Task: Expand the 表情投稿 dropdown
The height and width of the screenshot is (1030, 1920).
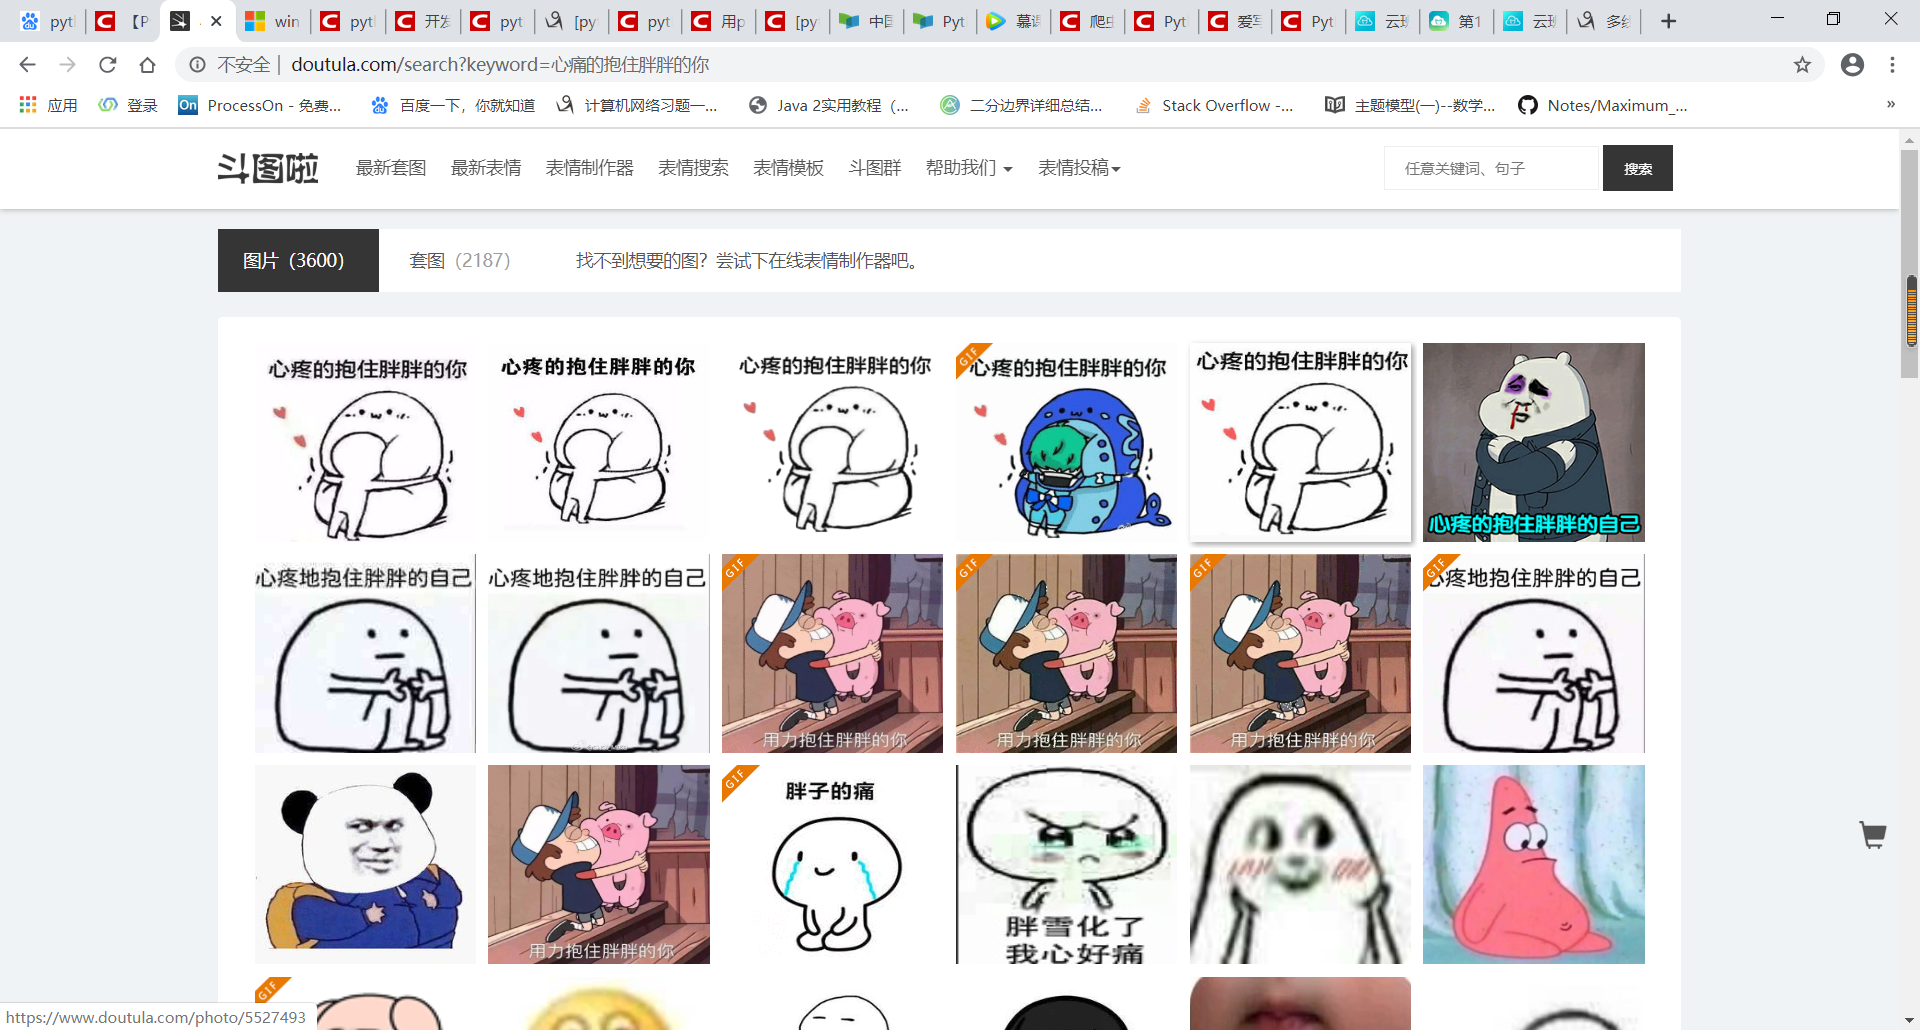Action: click(1079, 168)
